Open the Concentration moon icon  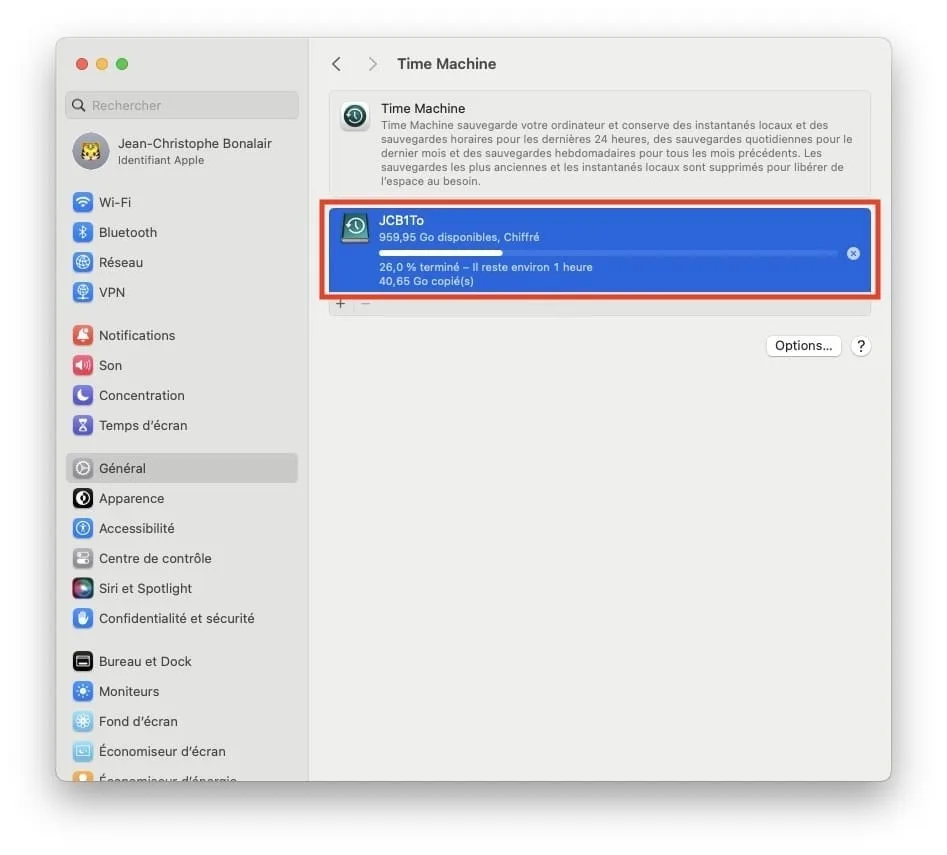(x=83, y=395)
